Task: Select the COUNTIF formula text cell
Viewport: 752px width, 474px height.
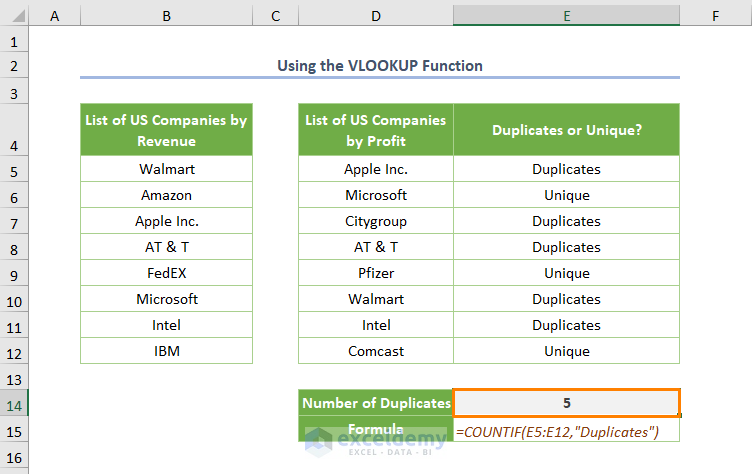Action: coord(566,429)
